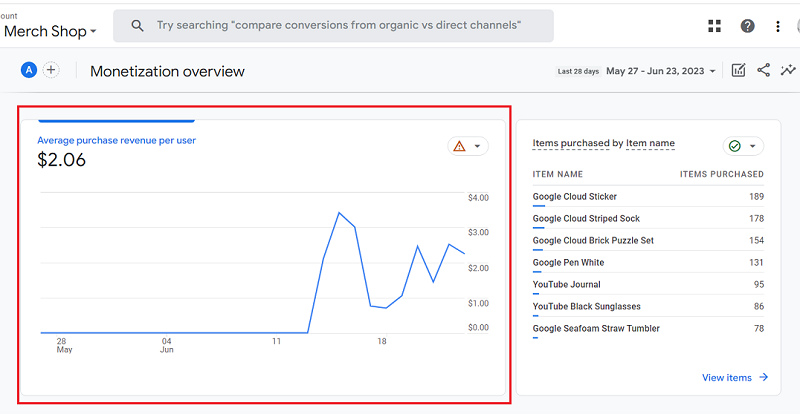
Task: Open the Google apps grid icon
Action: click(x=714, y=26)
